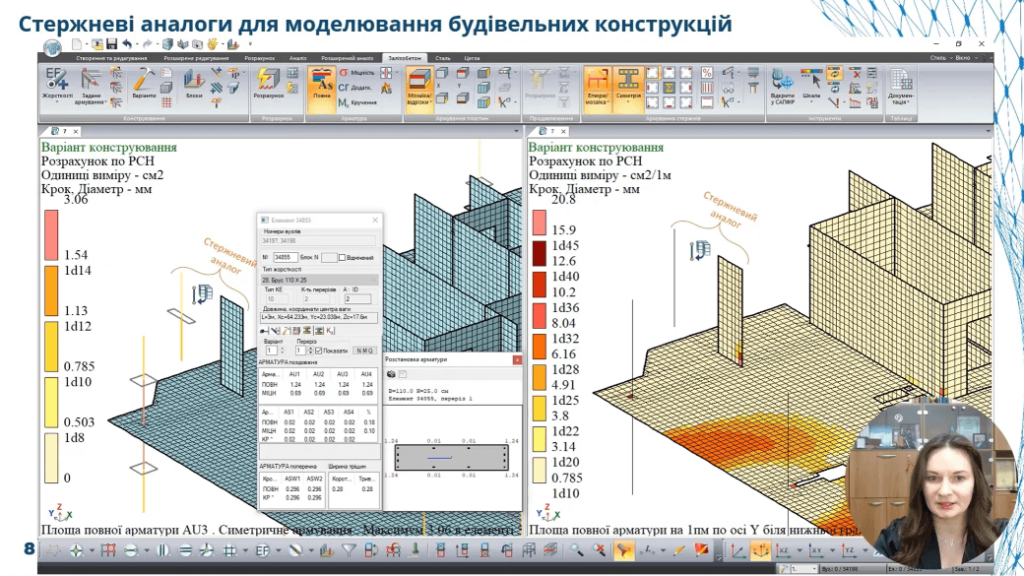Open Створення та редагування tab
The width and height of the screenshot is (1024, 576).
coord(112,58)
